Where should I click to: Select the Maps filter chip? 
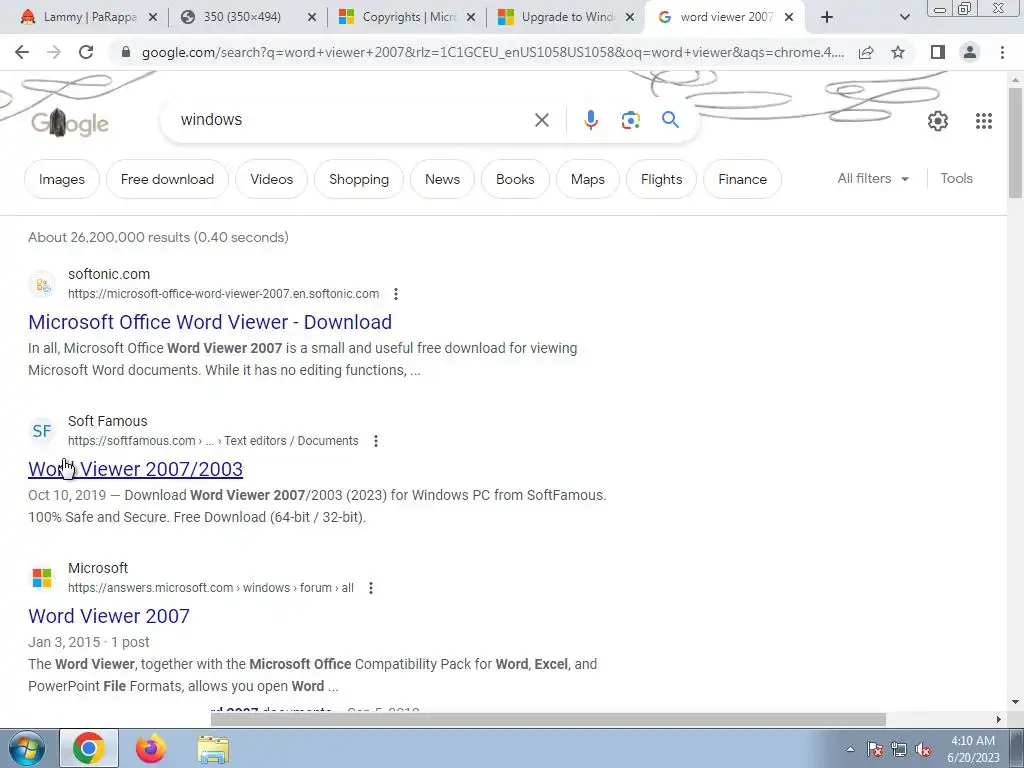click(x=587, y=179)
